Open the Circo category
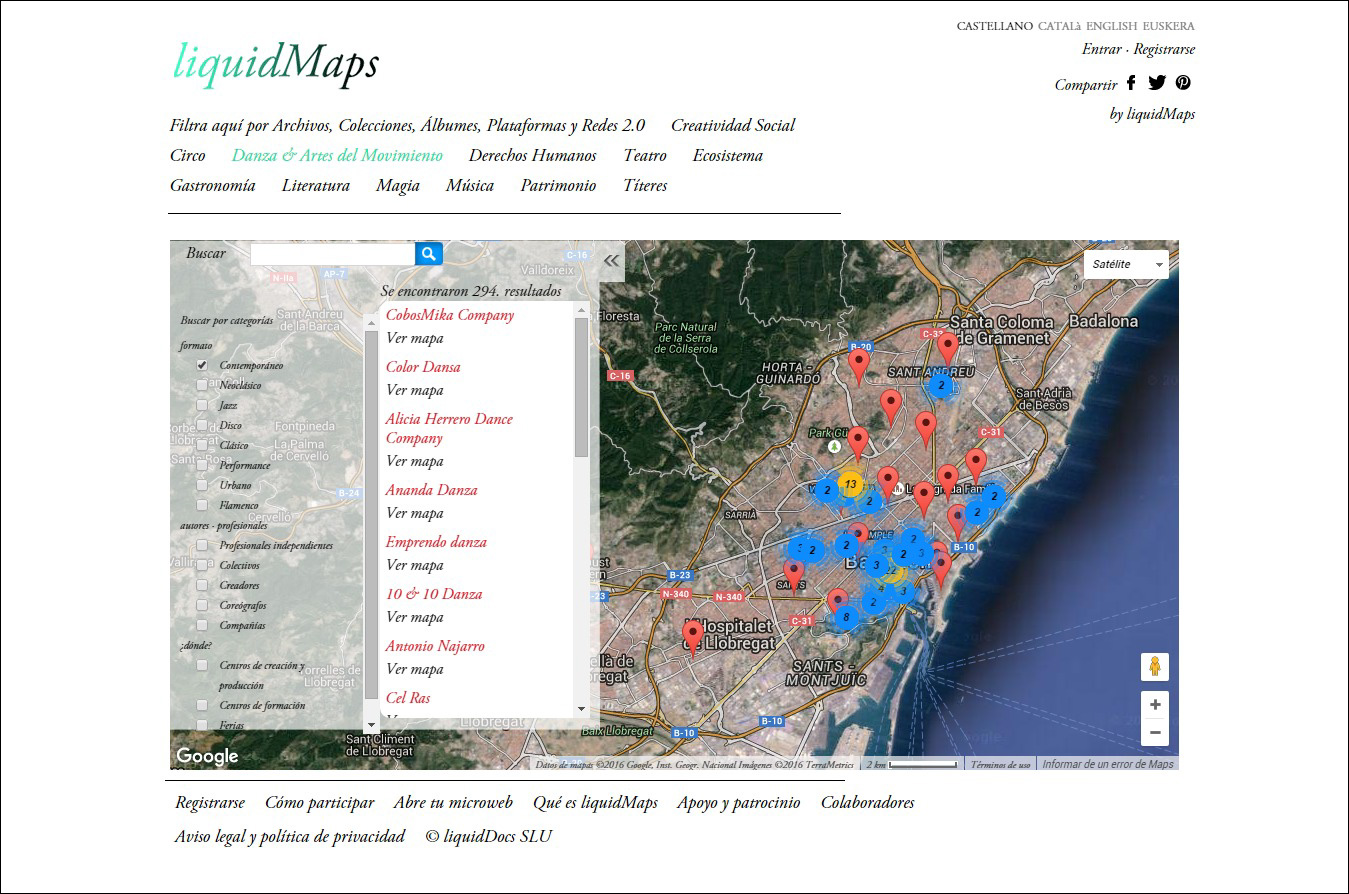 click(x=188, y=155)
